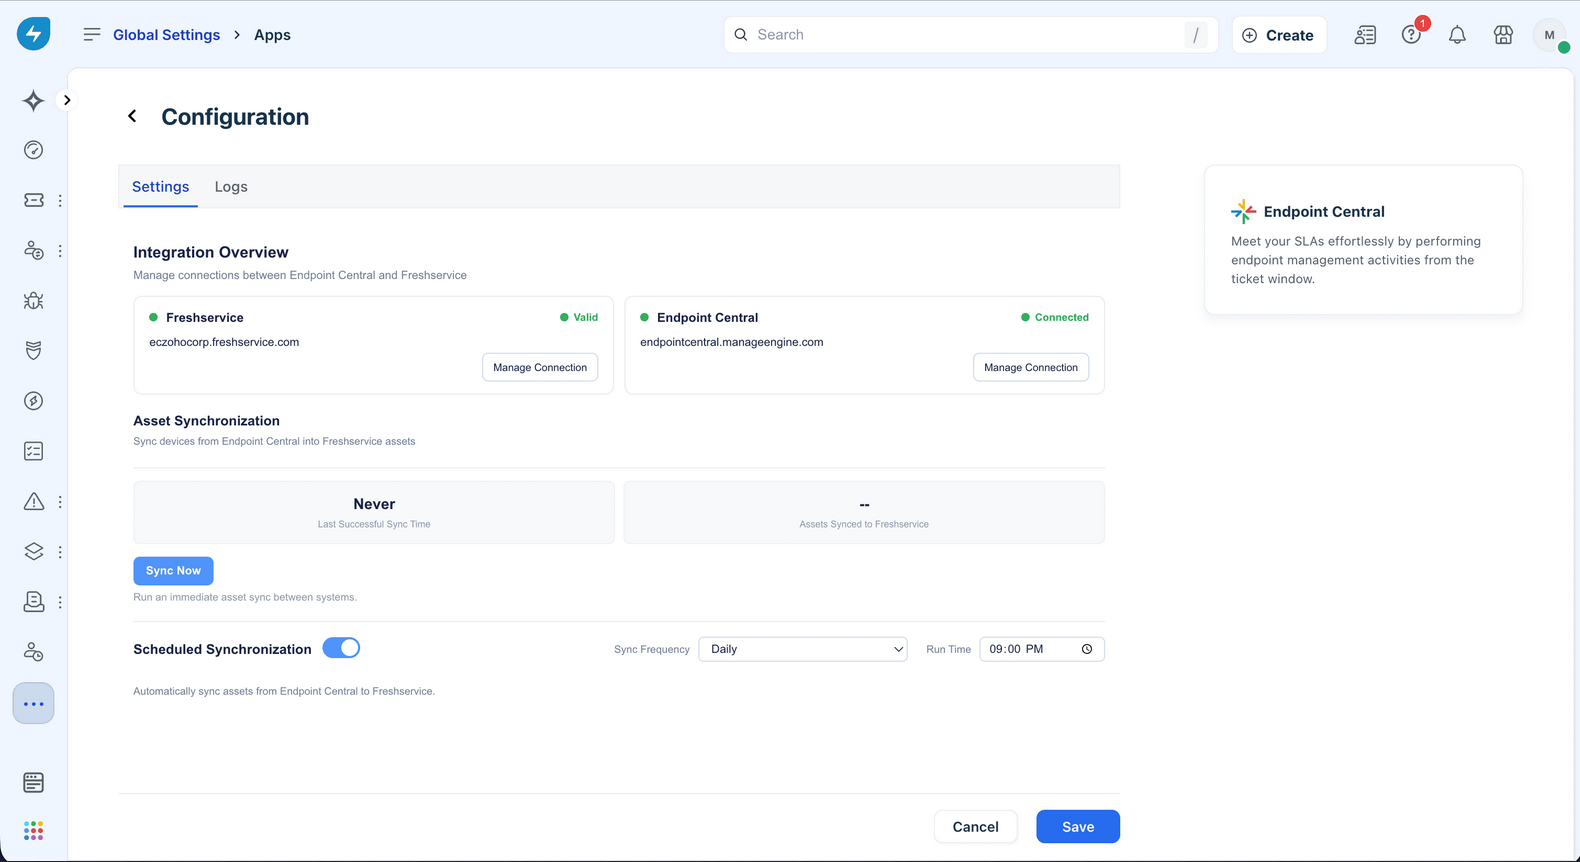The image size is (1580, 862).
Task: Save the configuration
Action: tap(1078, 827)
